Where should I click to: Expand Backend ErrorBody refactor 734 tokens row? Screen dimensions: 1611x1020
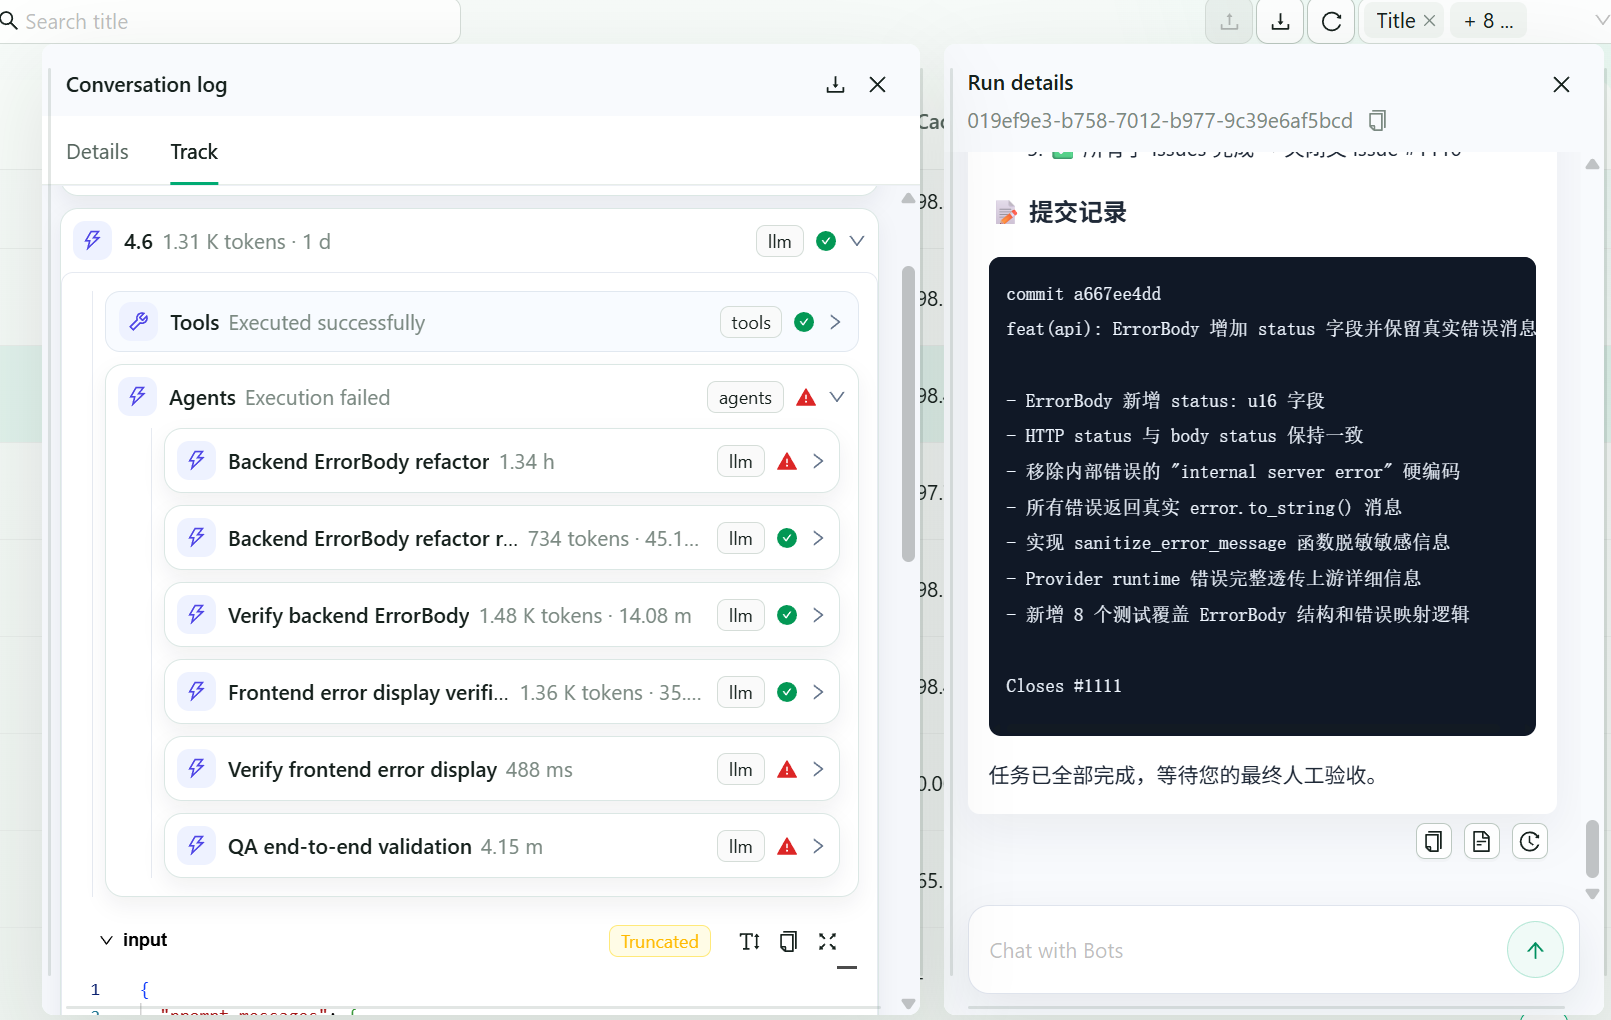818,538
